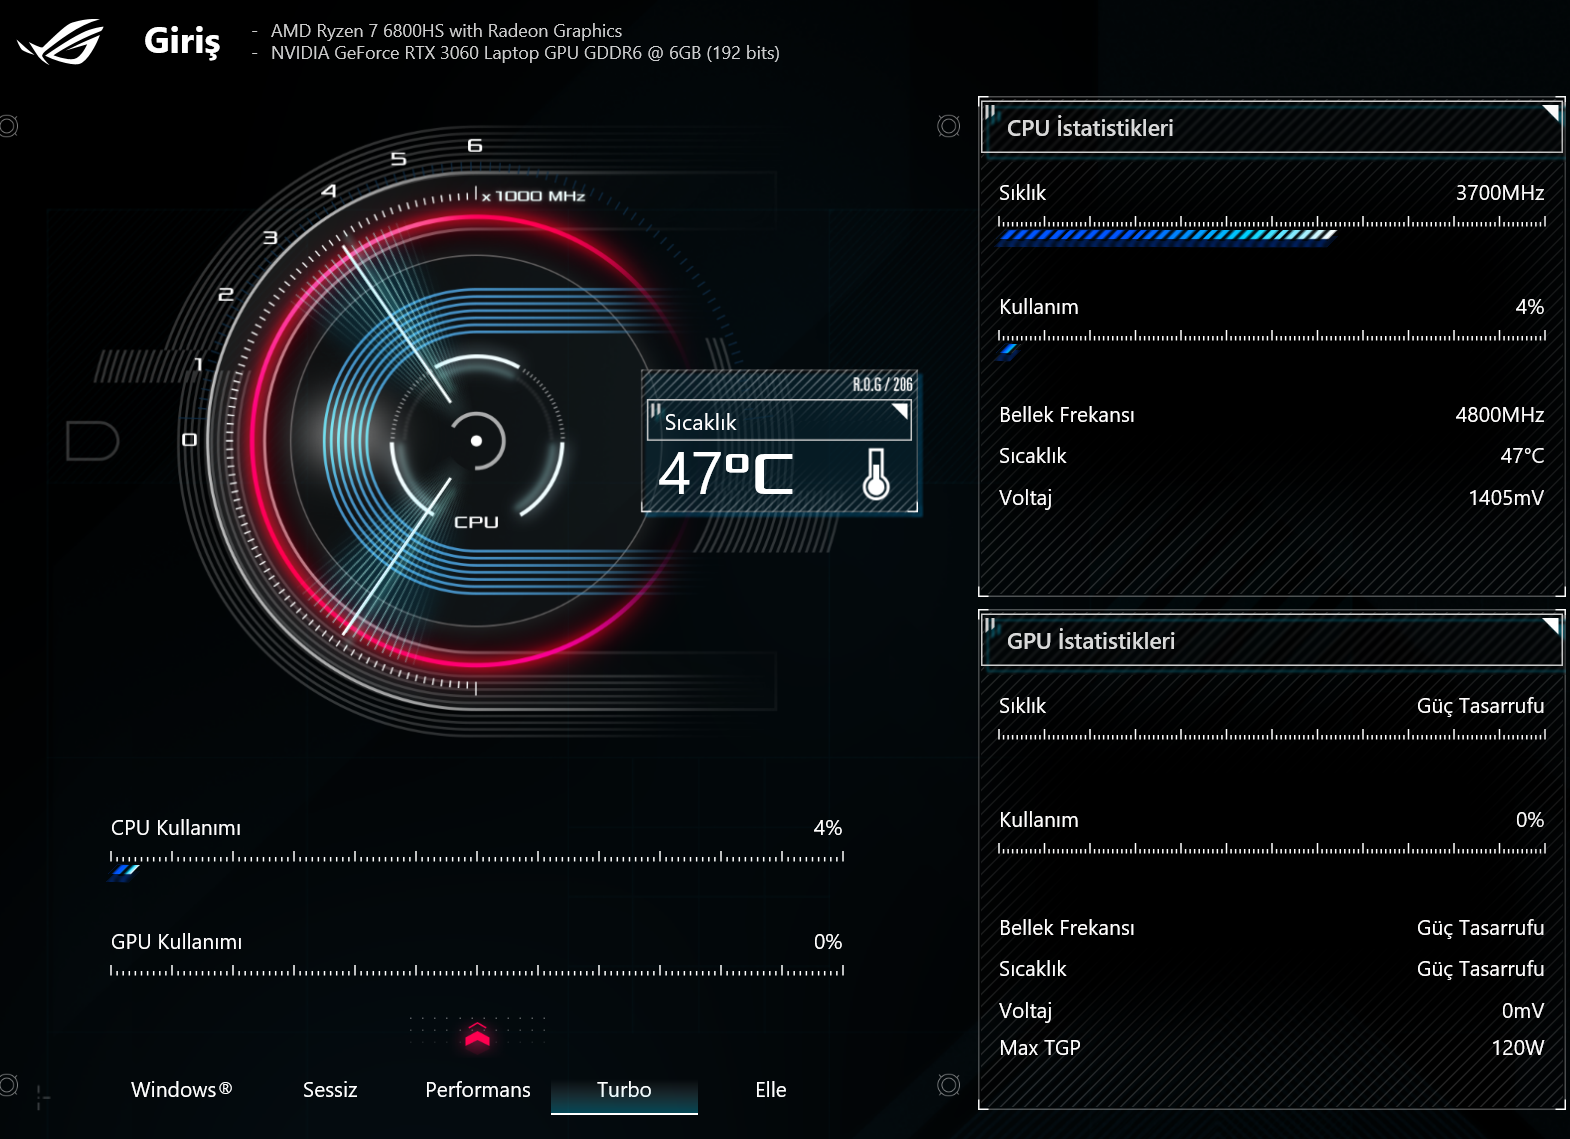Viewport: 1570px width, 1139px height.
Task: Click the large 47°C temperature readout
Action: point(726,473)
